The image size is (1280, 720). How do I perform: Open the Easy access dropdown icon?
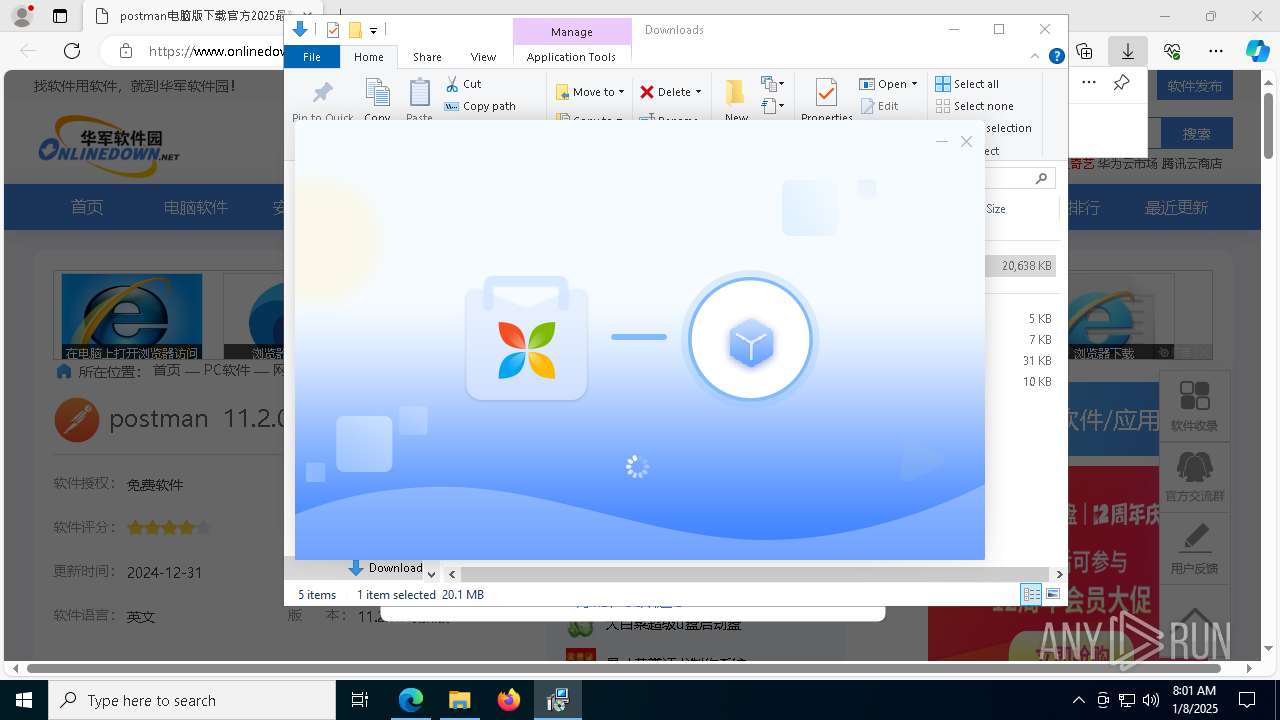(x=773, y=105)
